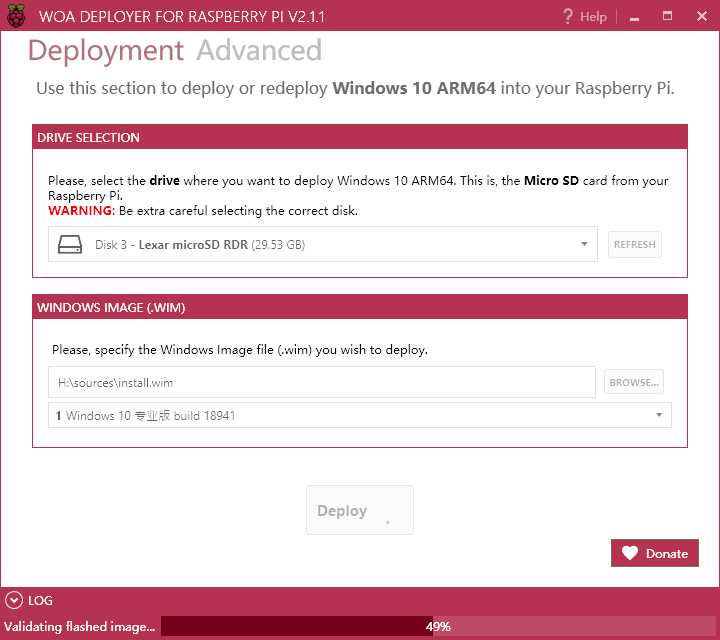Expand the LOG chevron icon
Image resolution: width=720 pixels, height=640 pixels.
tap(14, 600)
